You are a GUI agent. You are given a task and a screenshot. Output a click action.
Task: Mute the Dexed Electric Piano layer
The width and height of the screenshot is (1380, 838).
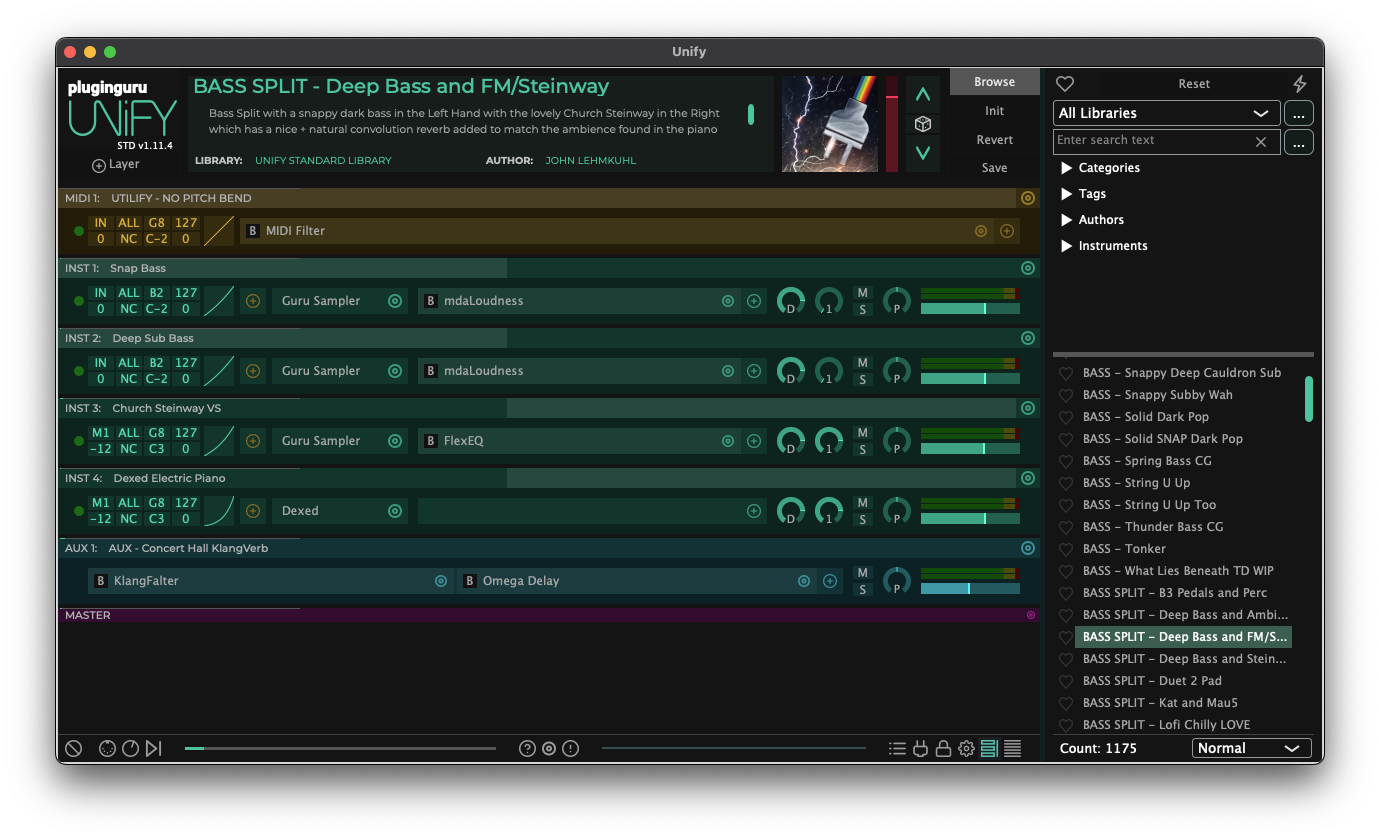coord(862,503)
